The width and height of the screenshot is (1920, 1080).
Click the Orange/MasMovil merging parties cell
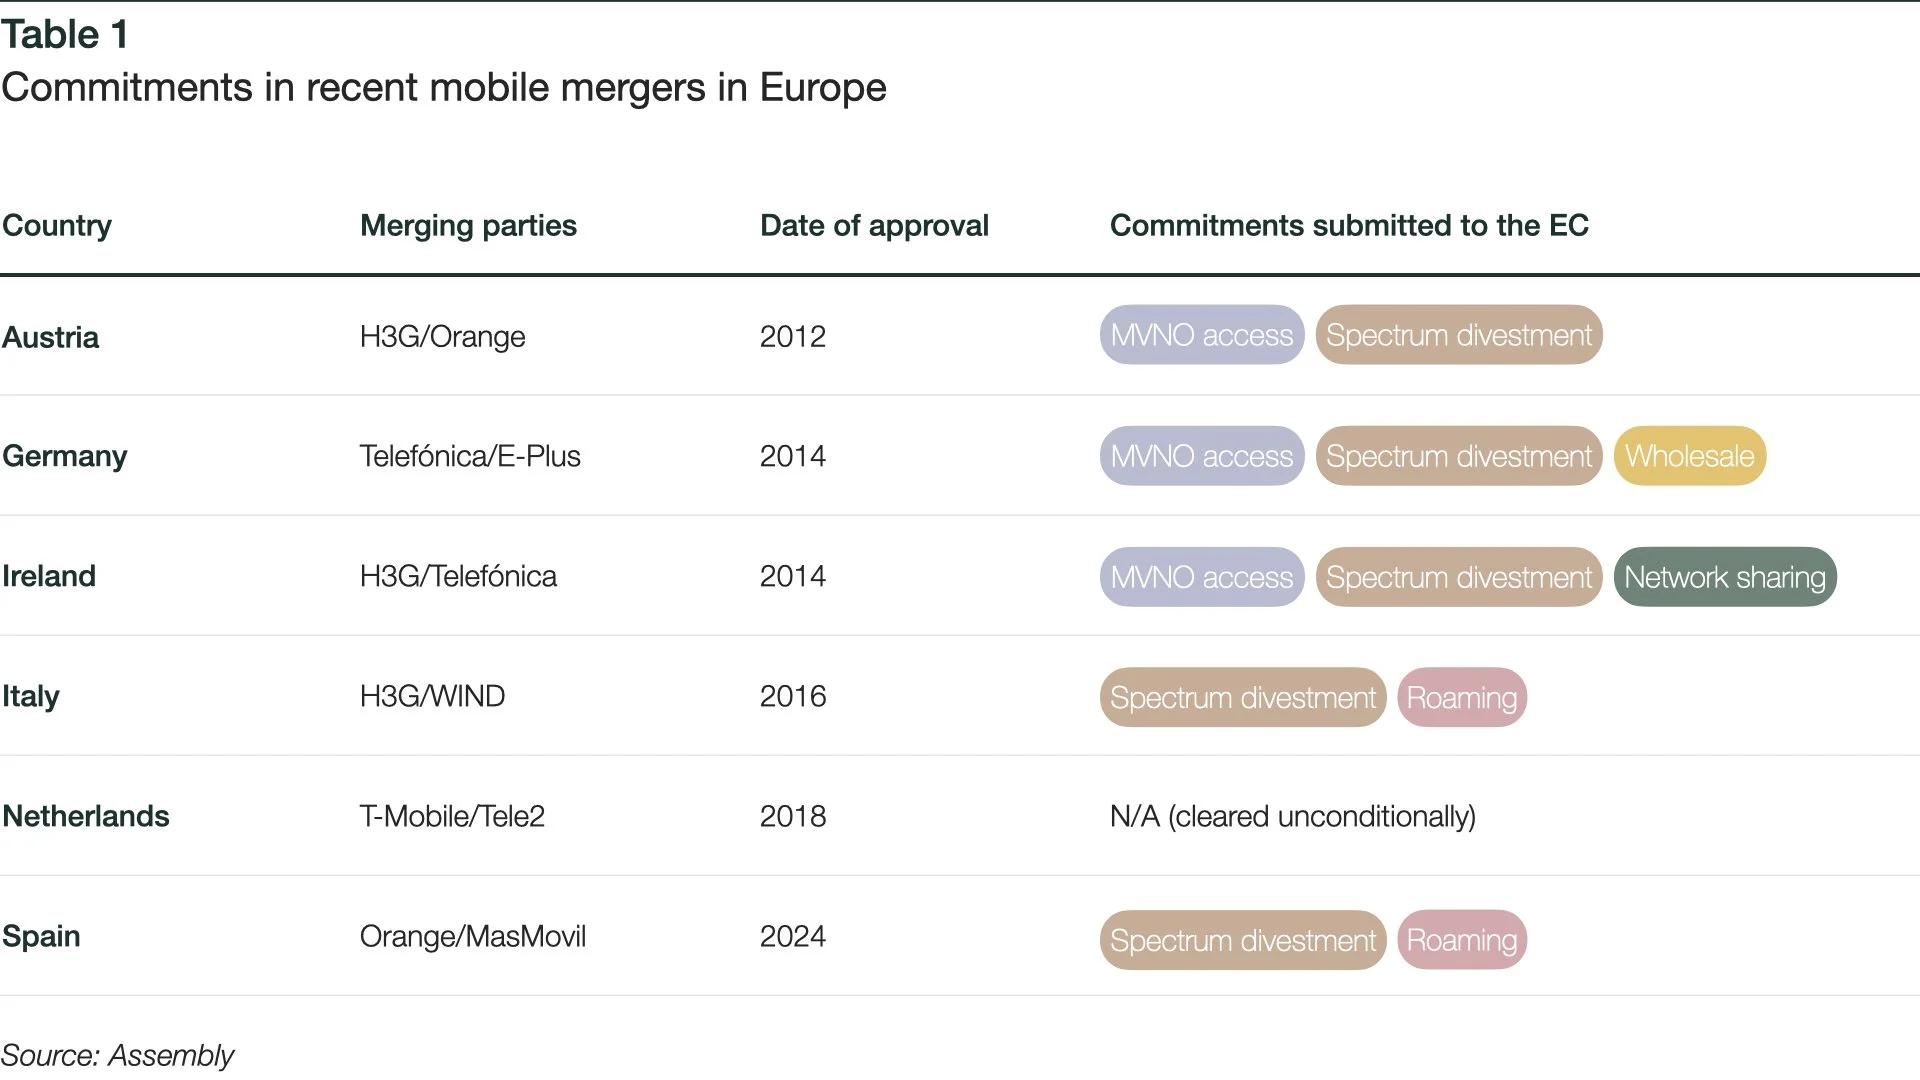pyautogui.click(x=473, y=936)
